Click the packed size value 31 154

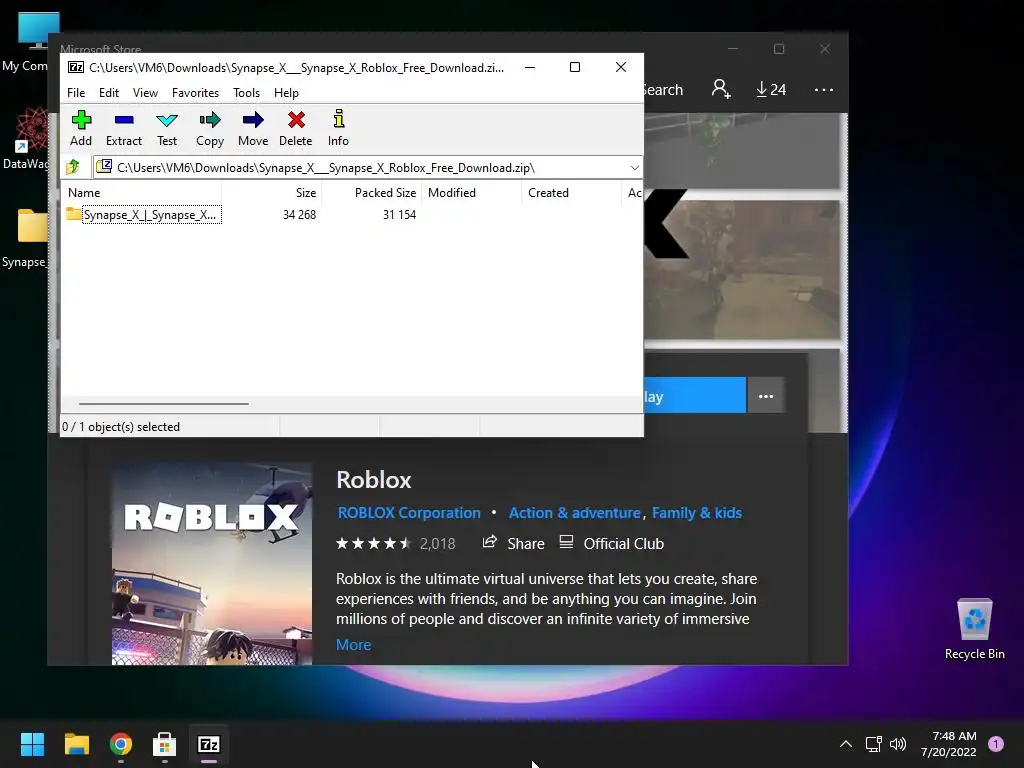click(400, 215)
